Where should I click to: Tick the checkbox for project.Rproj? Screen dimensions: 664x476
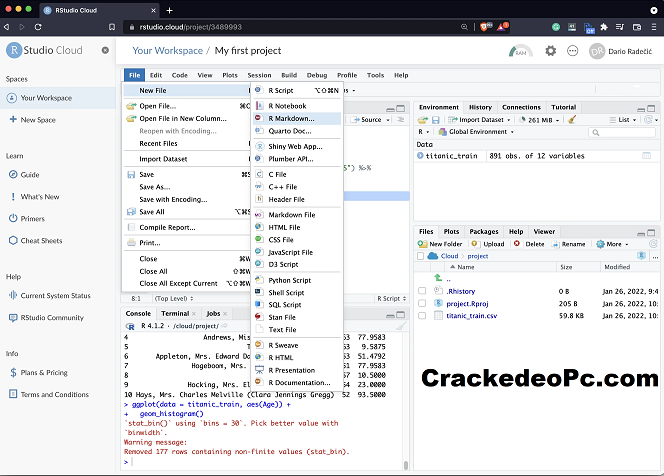(422, 303)
